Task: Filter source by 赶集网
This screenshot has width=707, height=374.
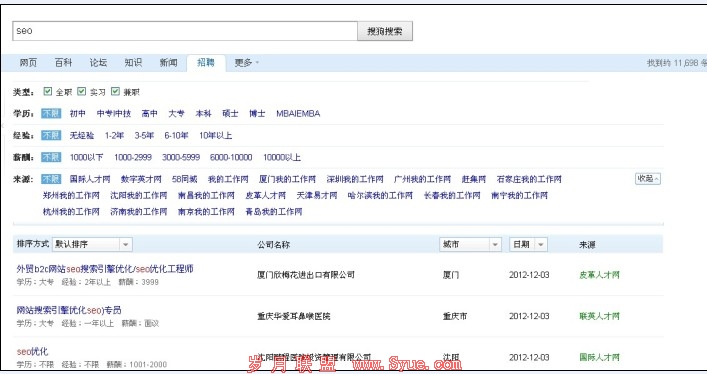Action: (474, 179)
